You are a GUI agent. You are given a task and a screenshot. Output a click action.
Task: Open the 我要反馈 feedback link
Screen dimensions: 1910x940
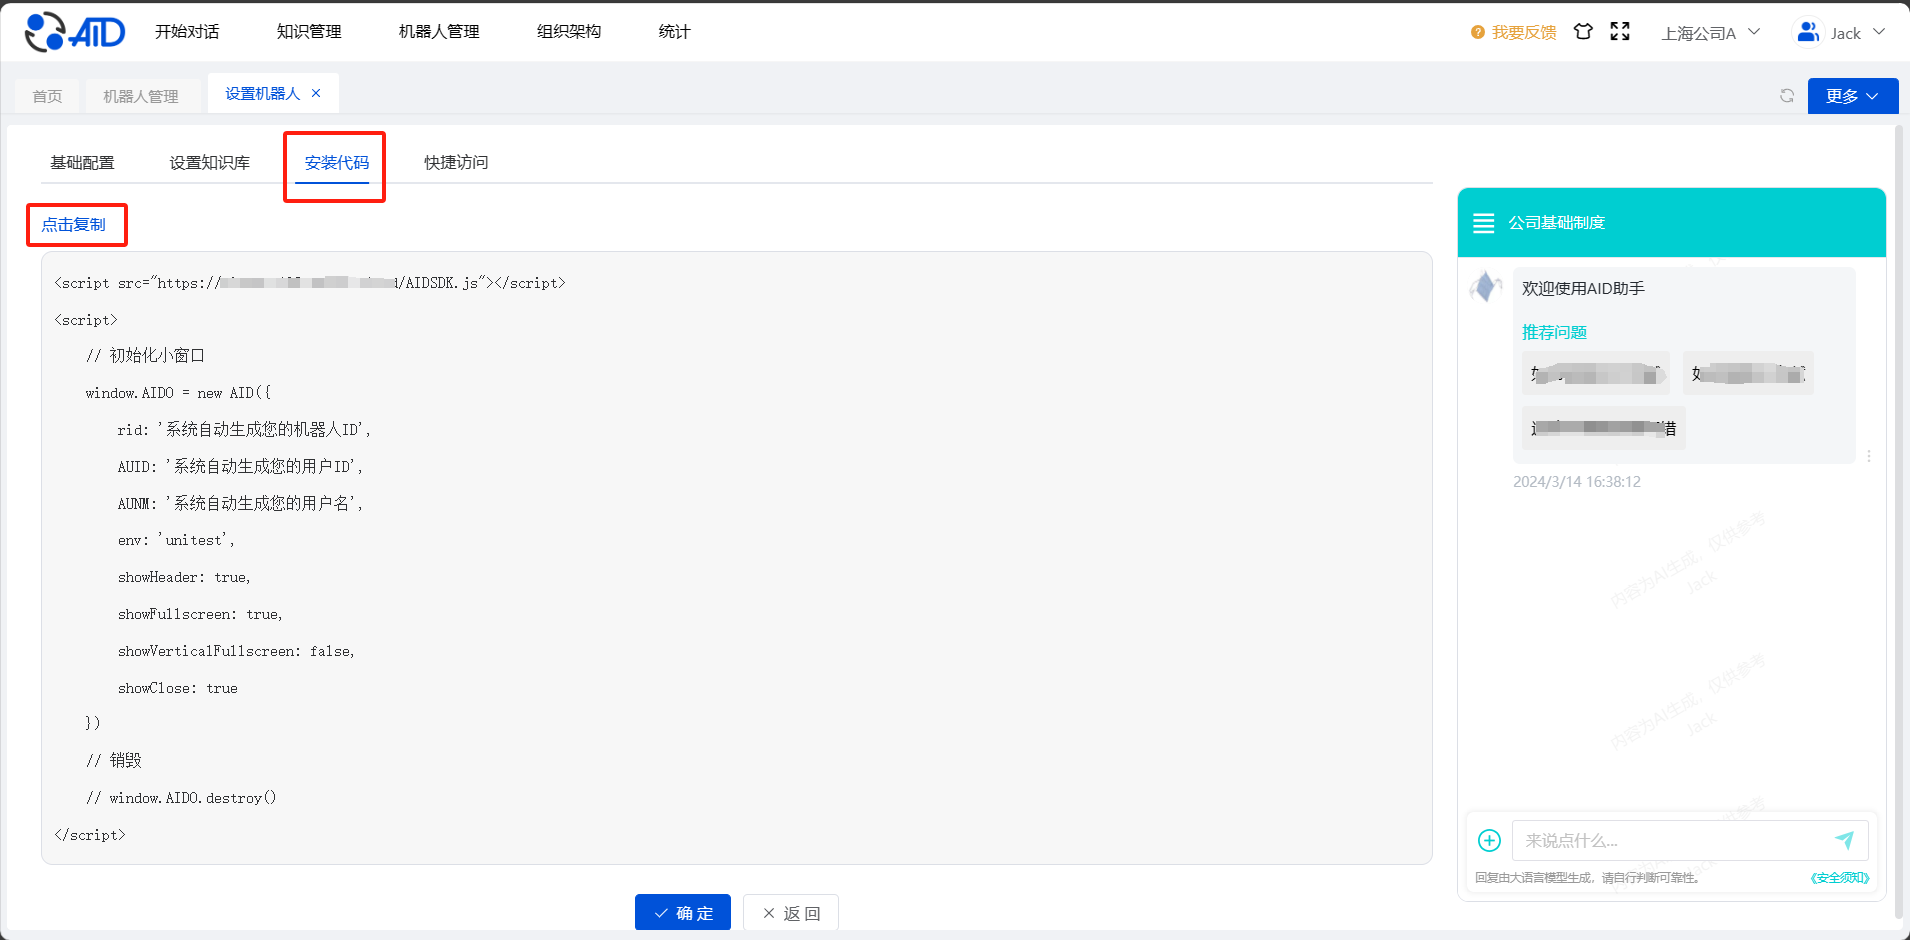1524,33
